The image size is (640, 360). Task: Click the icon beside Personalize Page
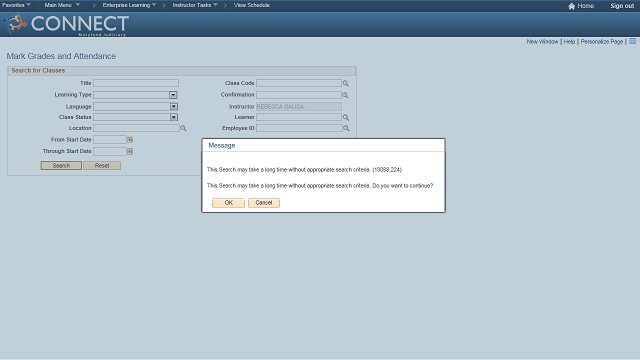[632, 41]
